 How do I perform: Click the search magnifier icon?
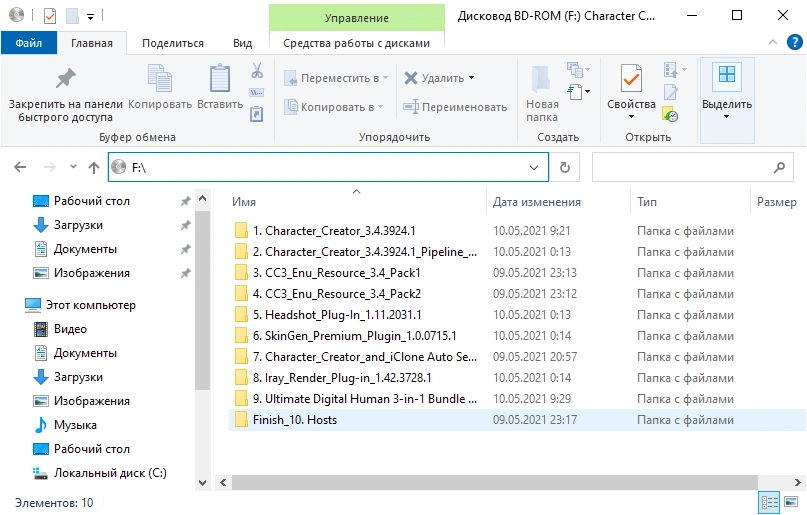(x=779, y=167)
